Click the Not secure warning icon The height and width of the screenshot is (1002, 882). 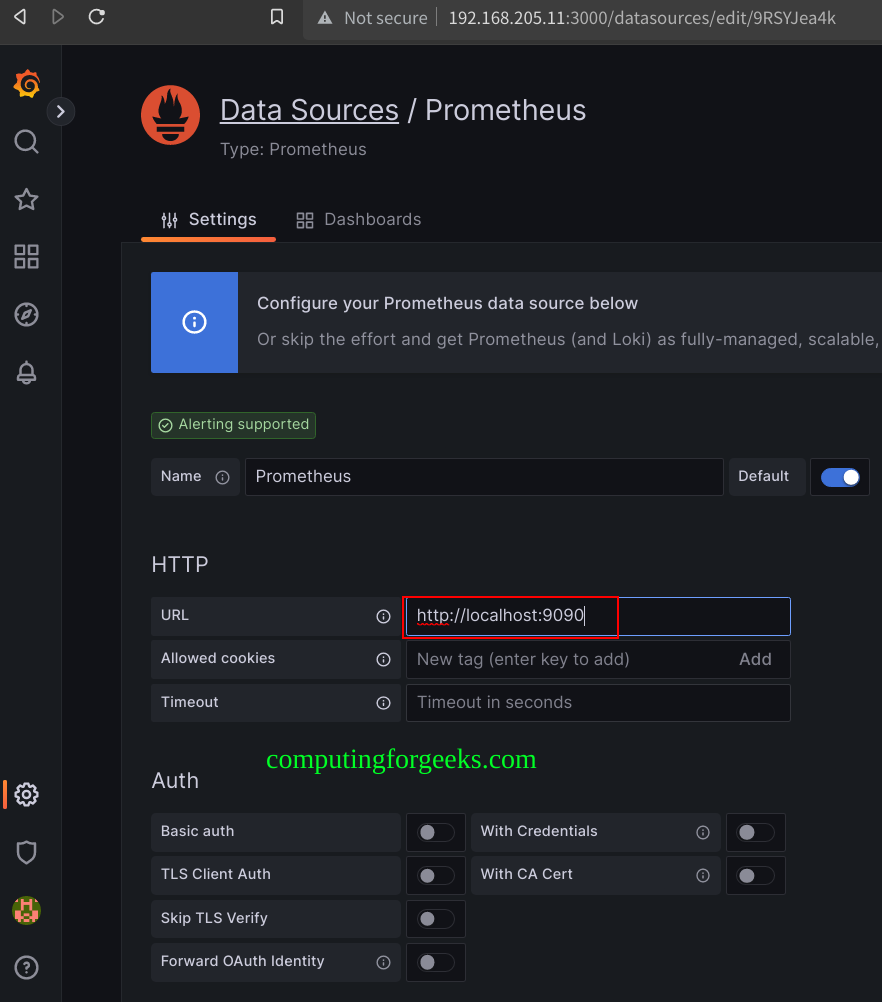click(325, 18)
